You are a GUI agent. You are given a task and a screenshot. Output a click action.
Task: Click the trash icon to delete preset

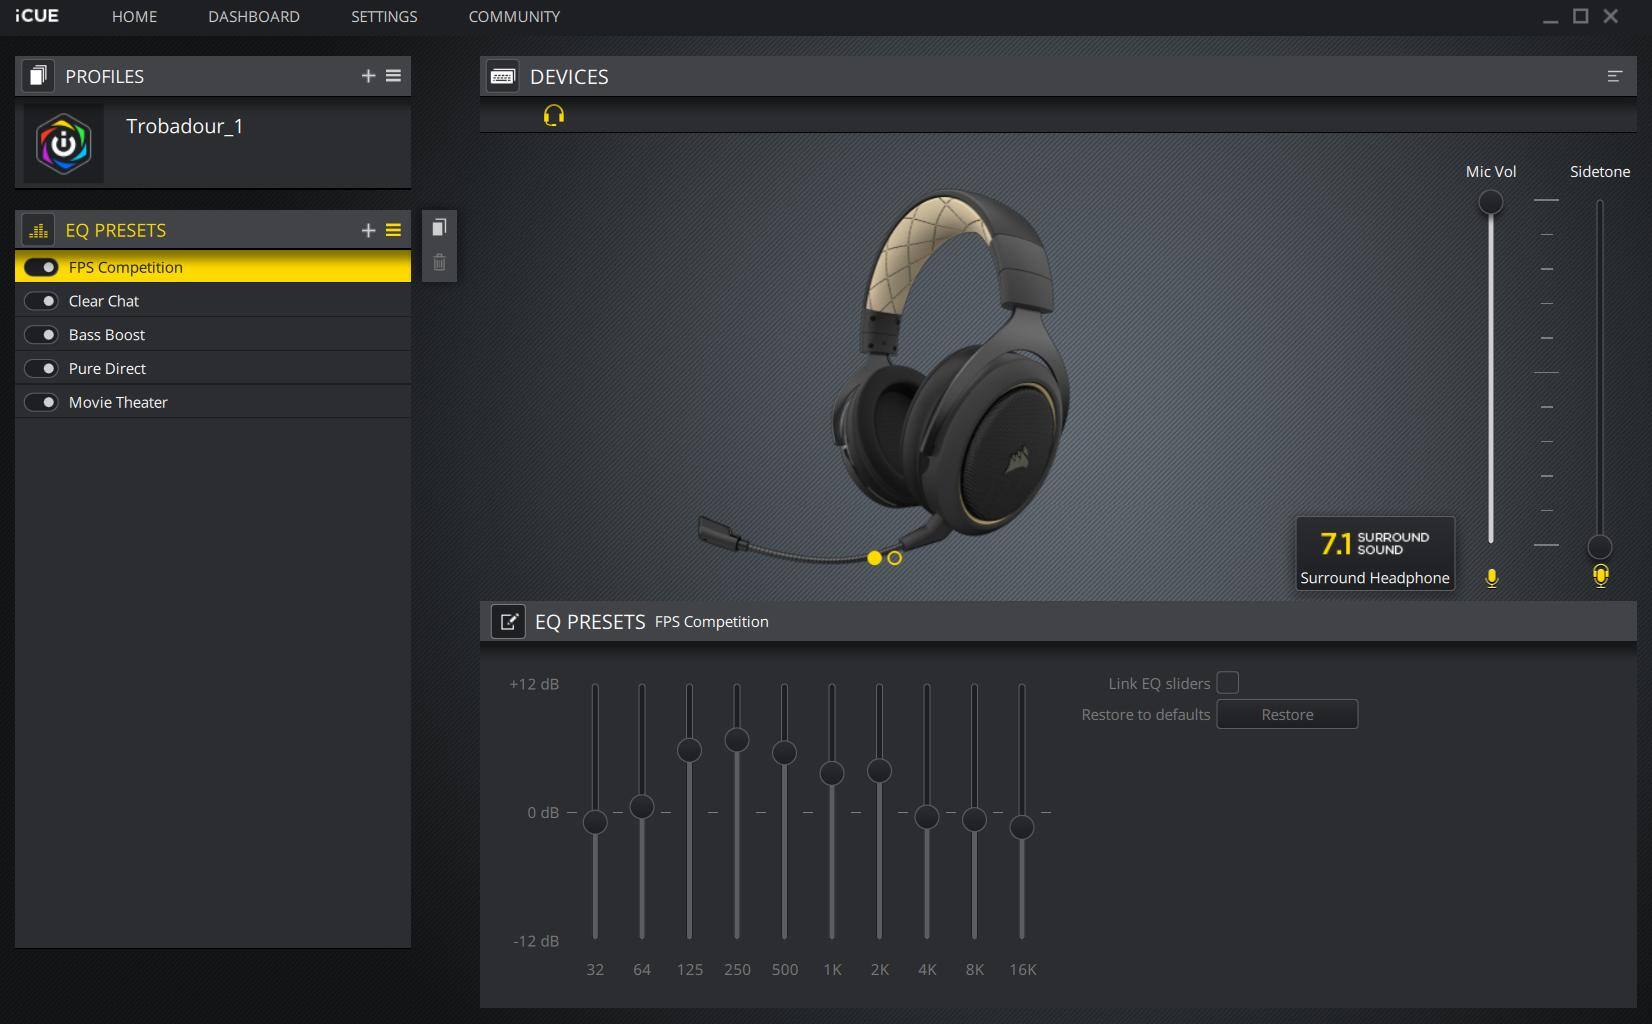(x=439, y=263)
